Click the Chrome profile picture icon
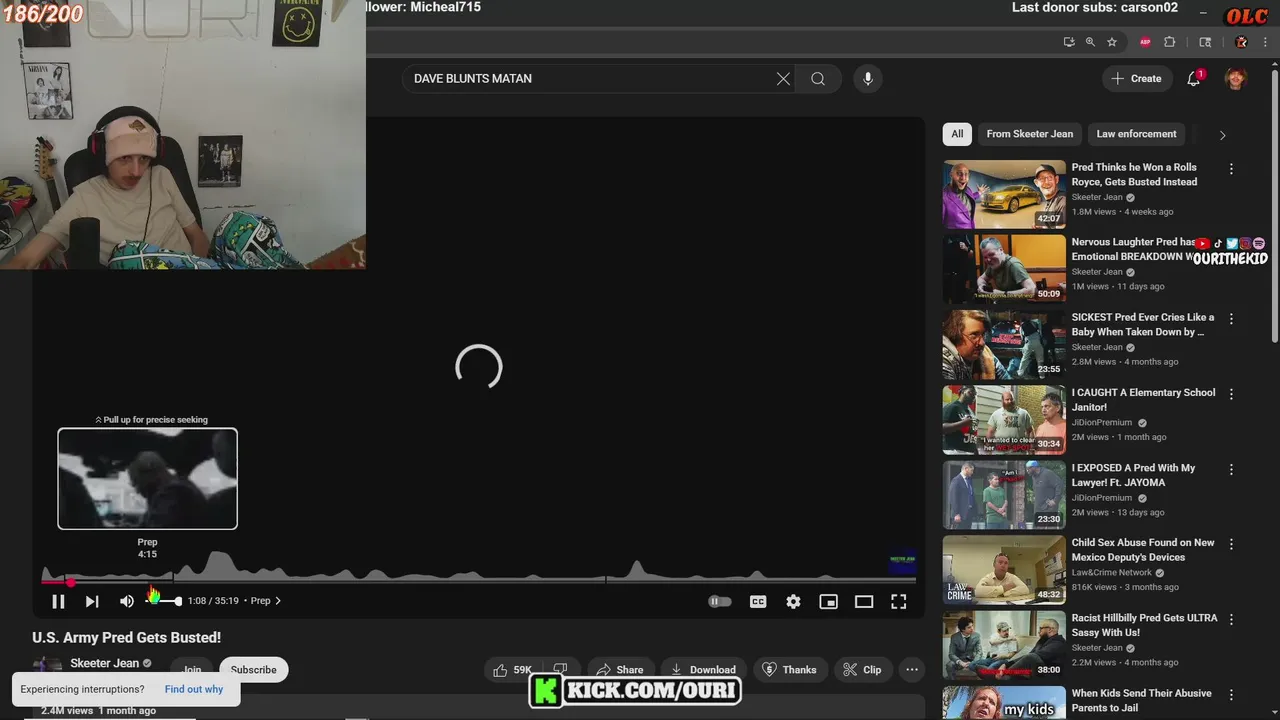 click(1241, 42)
